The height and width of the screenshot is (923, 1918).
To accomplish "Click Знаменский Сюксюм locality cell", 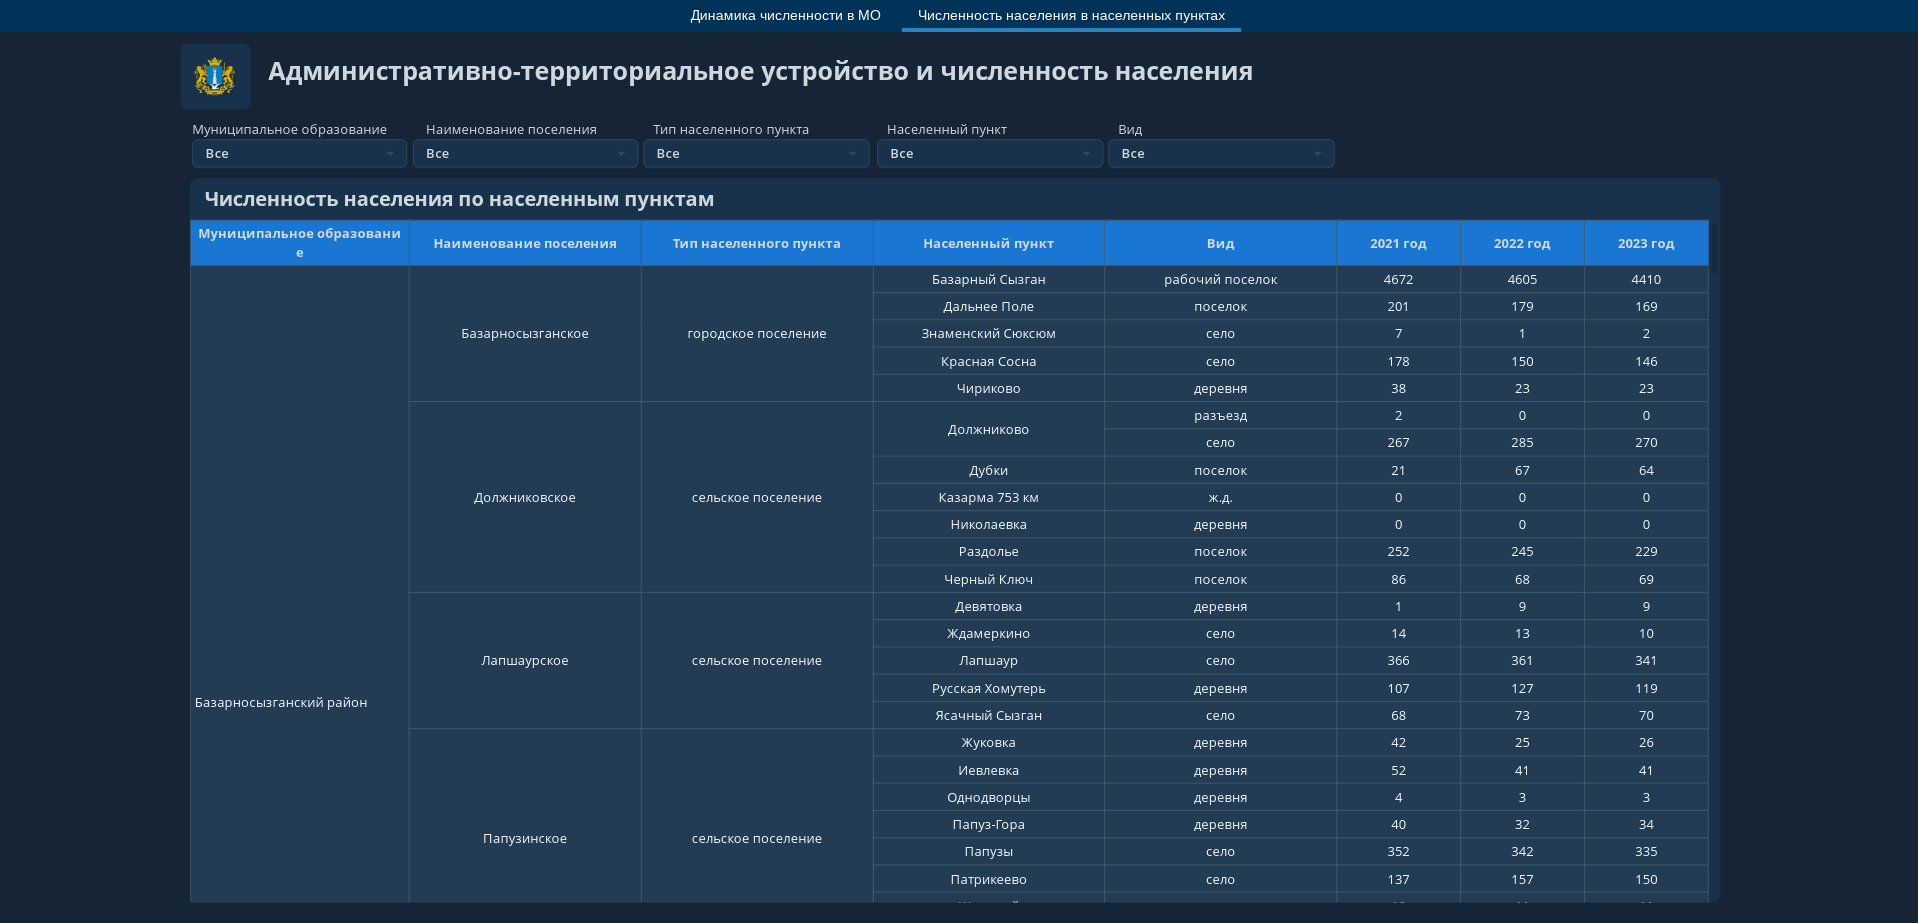I will 989,333.
